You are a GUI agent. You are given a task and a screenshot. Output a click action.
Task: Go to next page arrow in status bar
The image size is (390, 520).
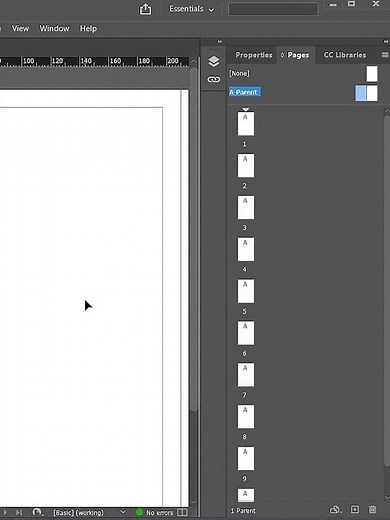point(5,512)
